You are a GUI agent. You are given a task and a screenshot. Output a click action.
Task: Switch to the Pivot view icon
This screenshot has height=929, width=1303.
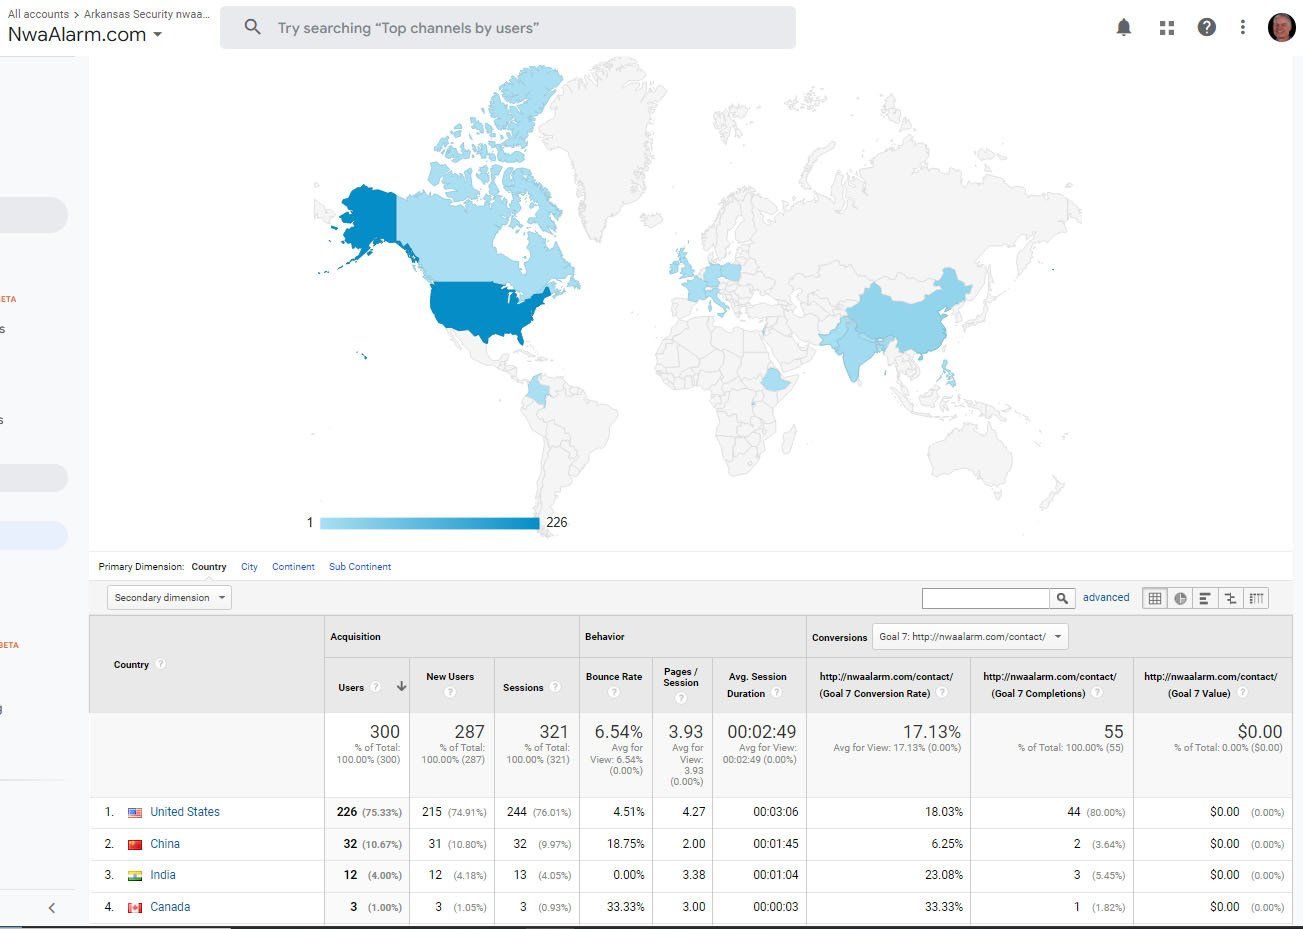(1256, 598)
